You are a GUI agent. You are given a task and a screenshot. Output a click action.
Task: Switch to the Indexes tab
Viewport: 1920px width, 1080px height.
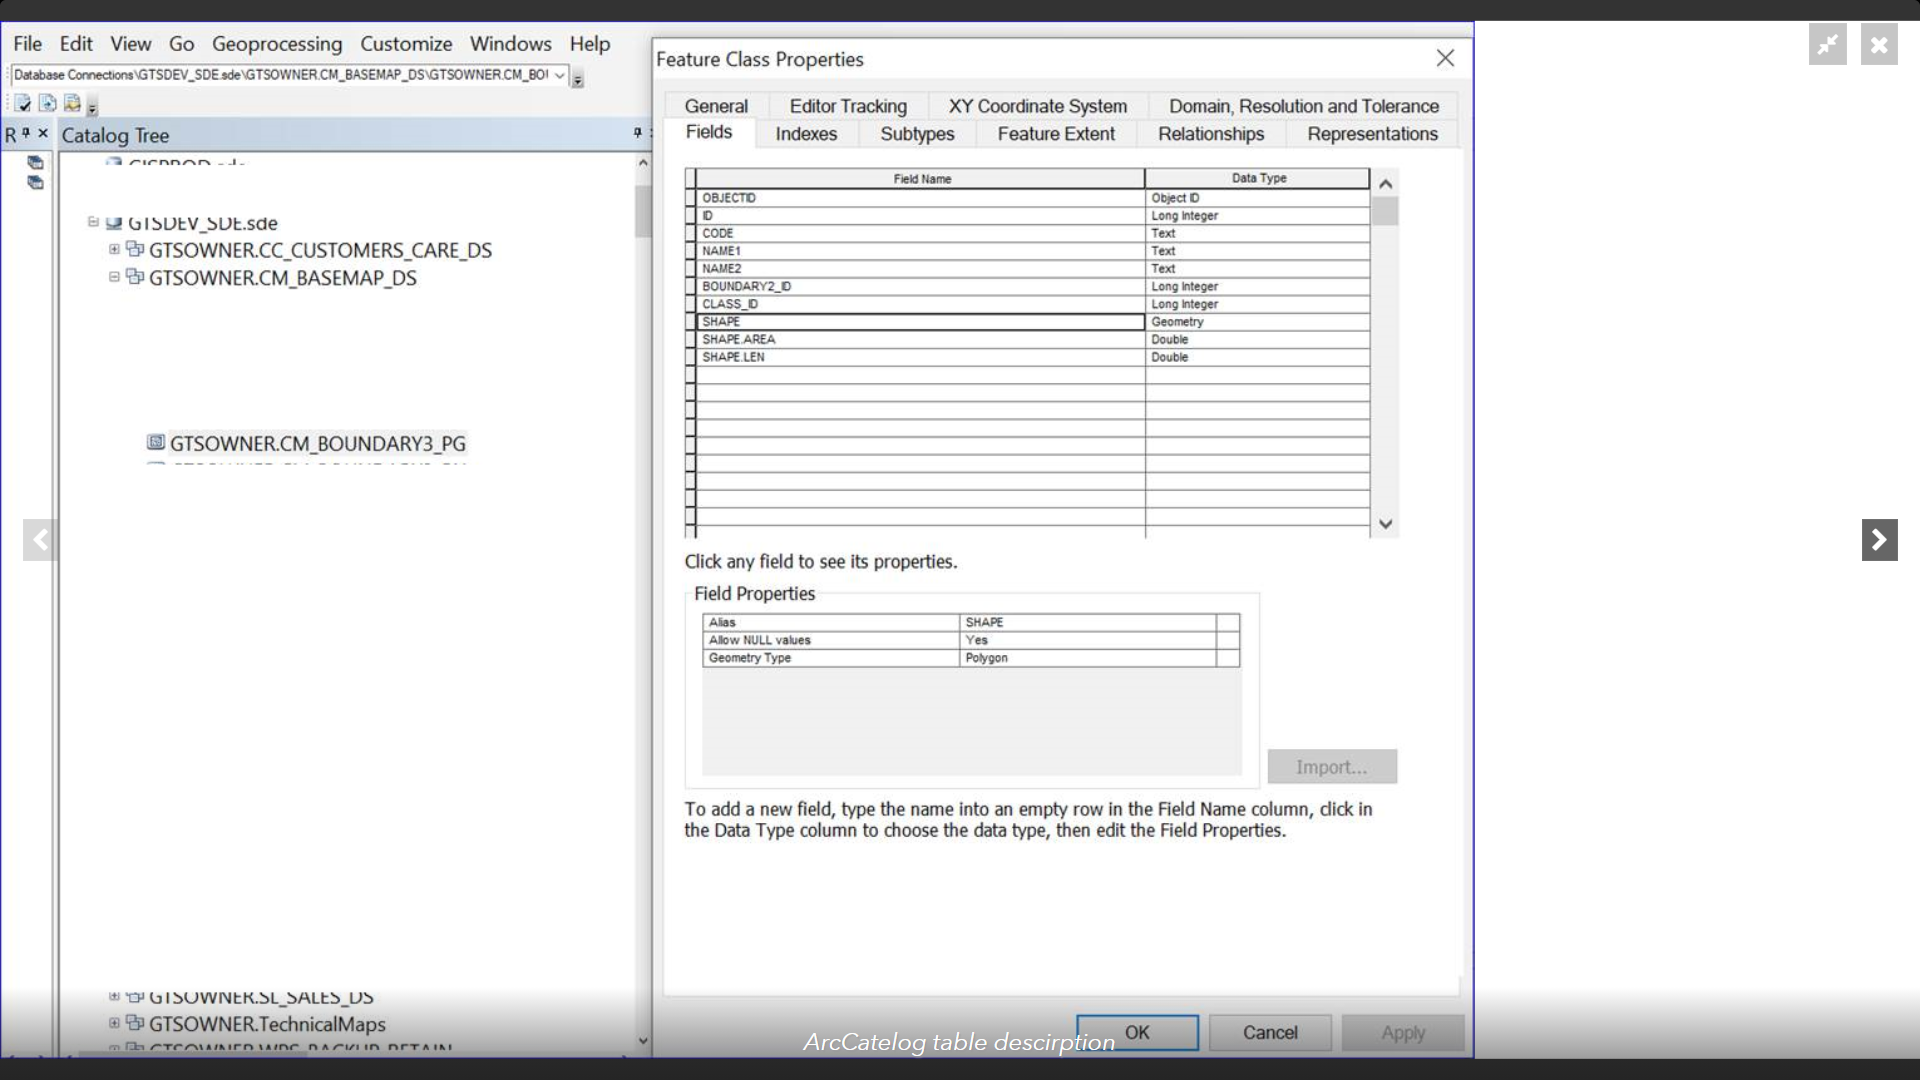[806, 134]
